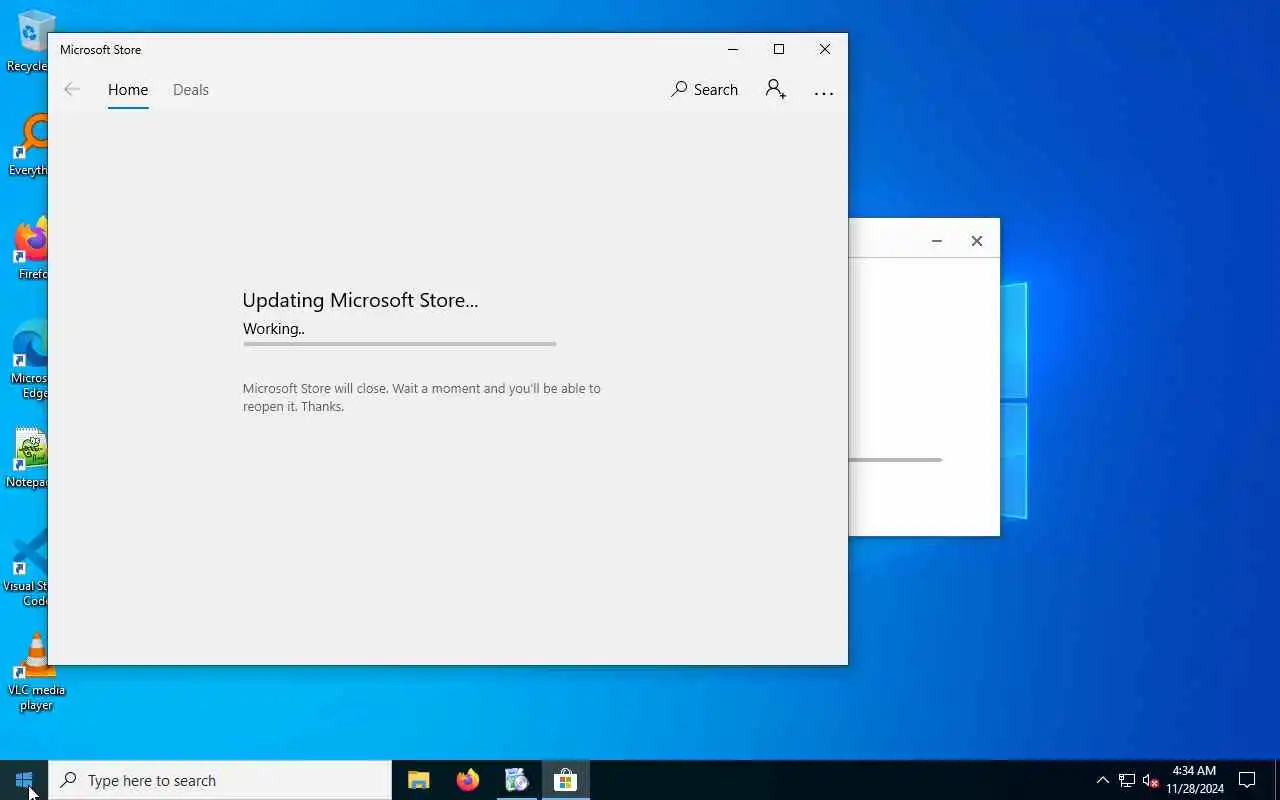Image resolution: width=1280 pixels, height=800 pixels.
Task: Open Search in Microsoft Store
Action: [x=704, y=89]
